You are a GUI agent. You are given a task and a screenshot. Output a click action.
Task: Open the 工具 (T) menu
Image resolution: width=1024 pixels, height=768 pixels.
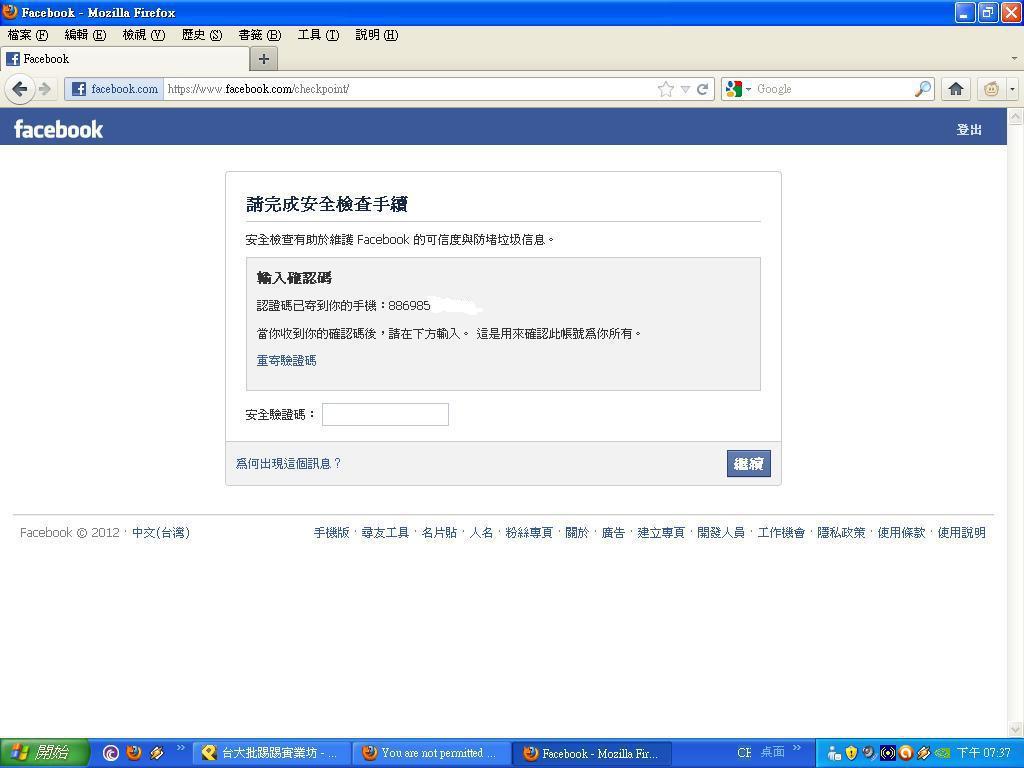coord(318,35)
